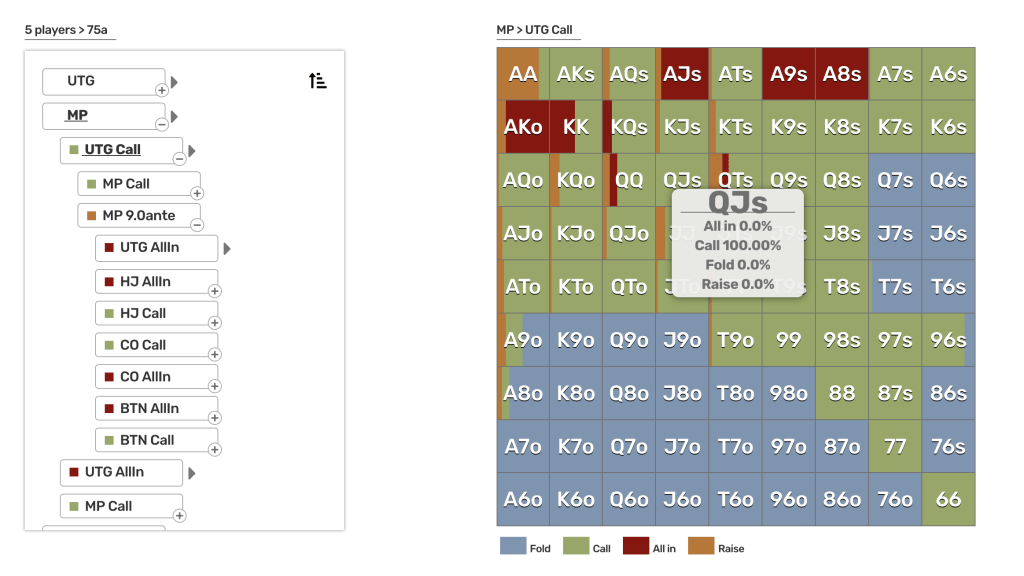Viewport: 1024px width, 576px height.
Task: Click the 'MP > UTG Call' range title
Action: 534,30
